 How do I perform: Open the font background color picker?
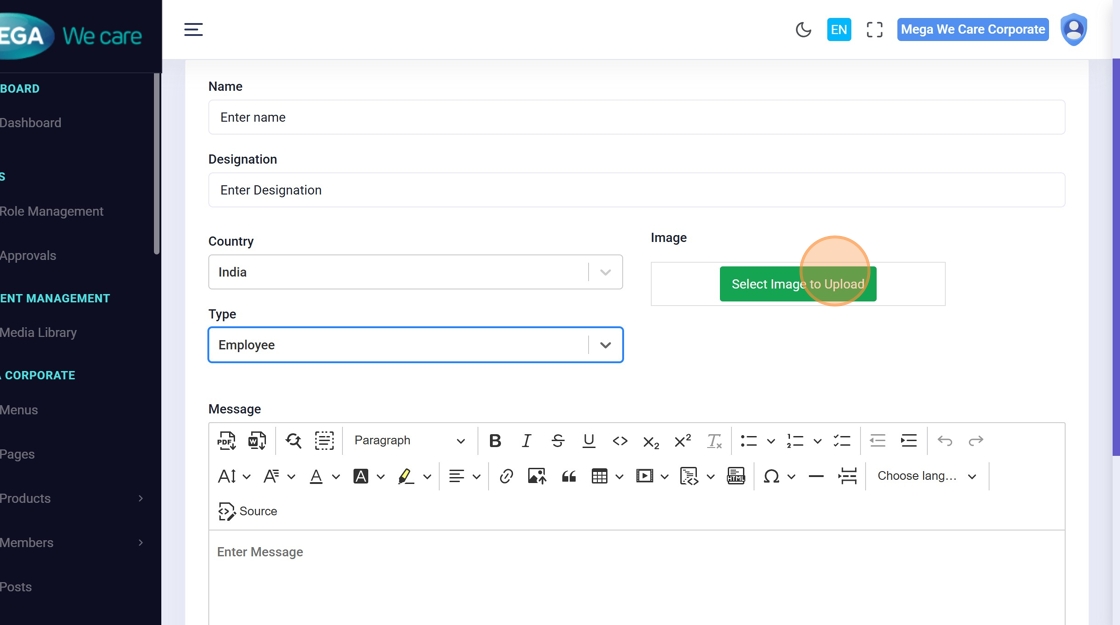pos(362,476)
